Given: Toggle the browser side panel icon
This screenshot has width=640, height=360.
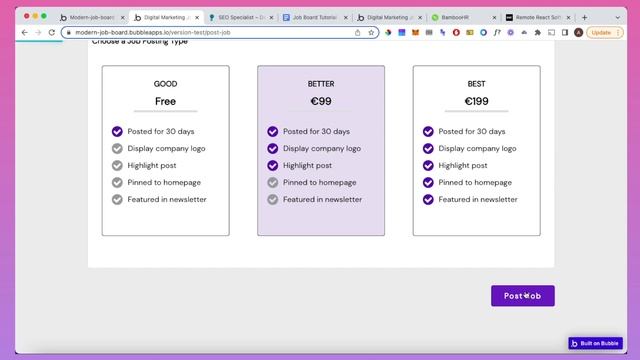Looking at the screenshot, I should (565, 32).
